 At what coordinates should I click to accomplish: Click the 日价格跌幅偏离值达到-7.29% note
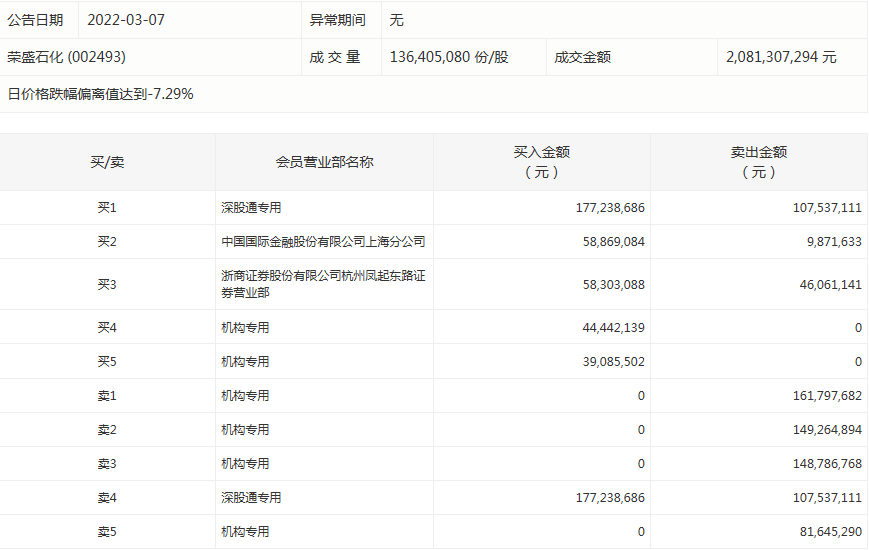point(100,94)
